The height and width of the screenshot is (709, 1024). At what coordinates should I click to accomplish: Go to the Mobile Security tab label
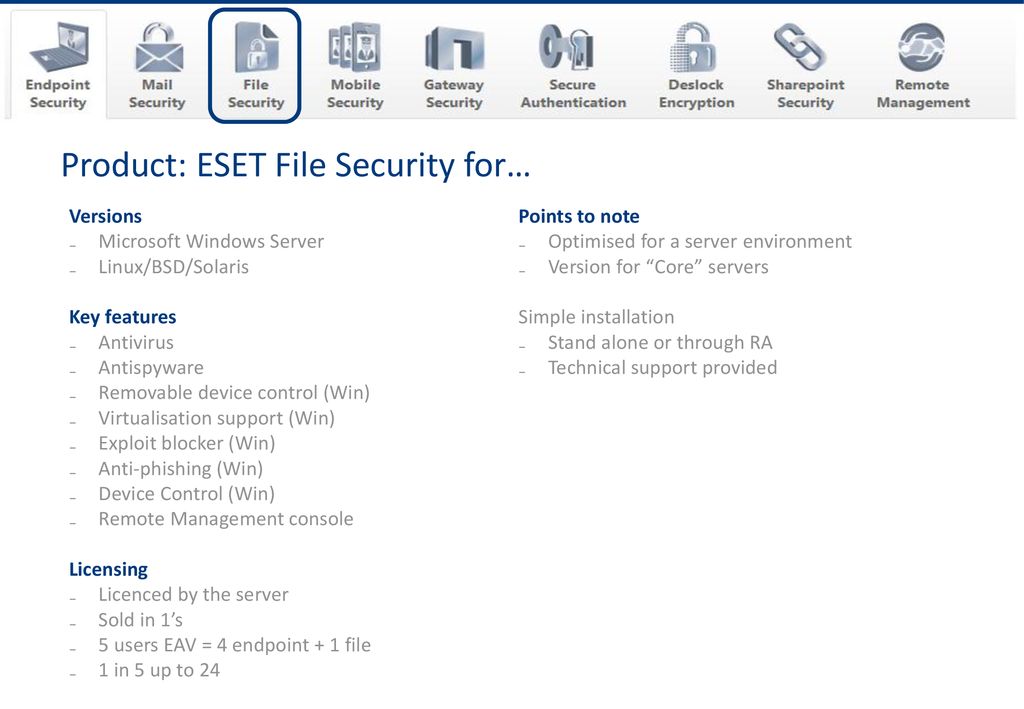pyautogui.click(x=355, y=93)
